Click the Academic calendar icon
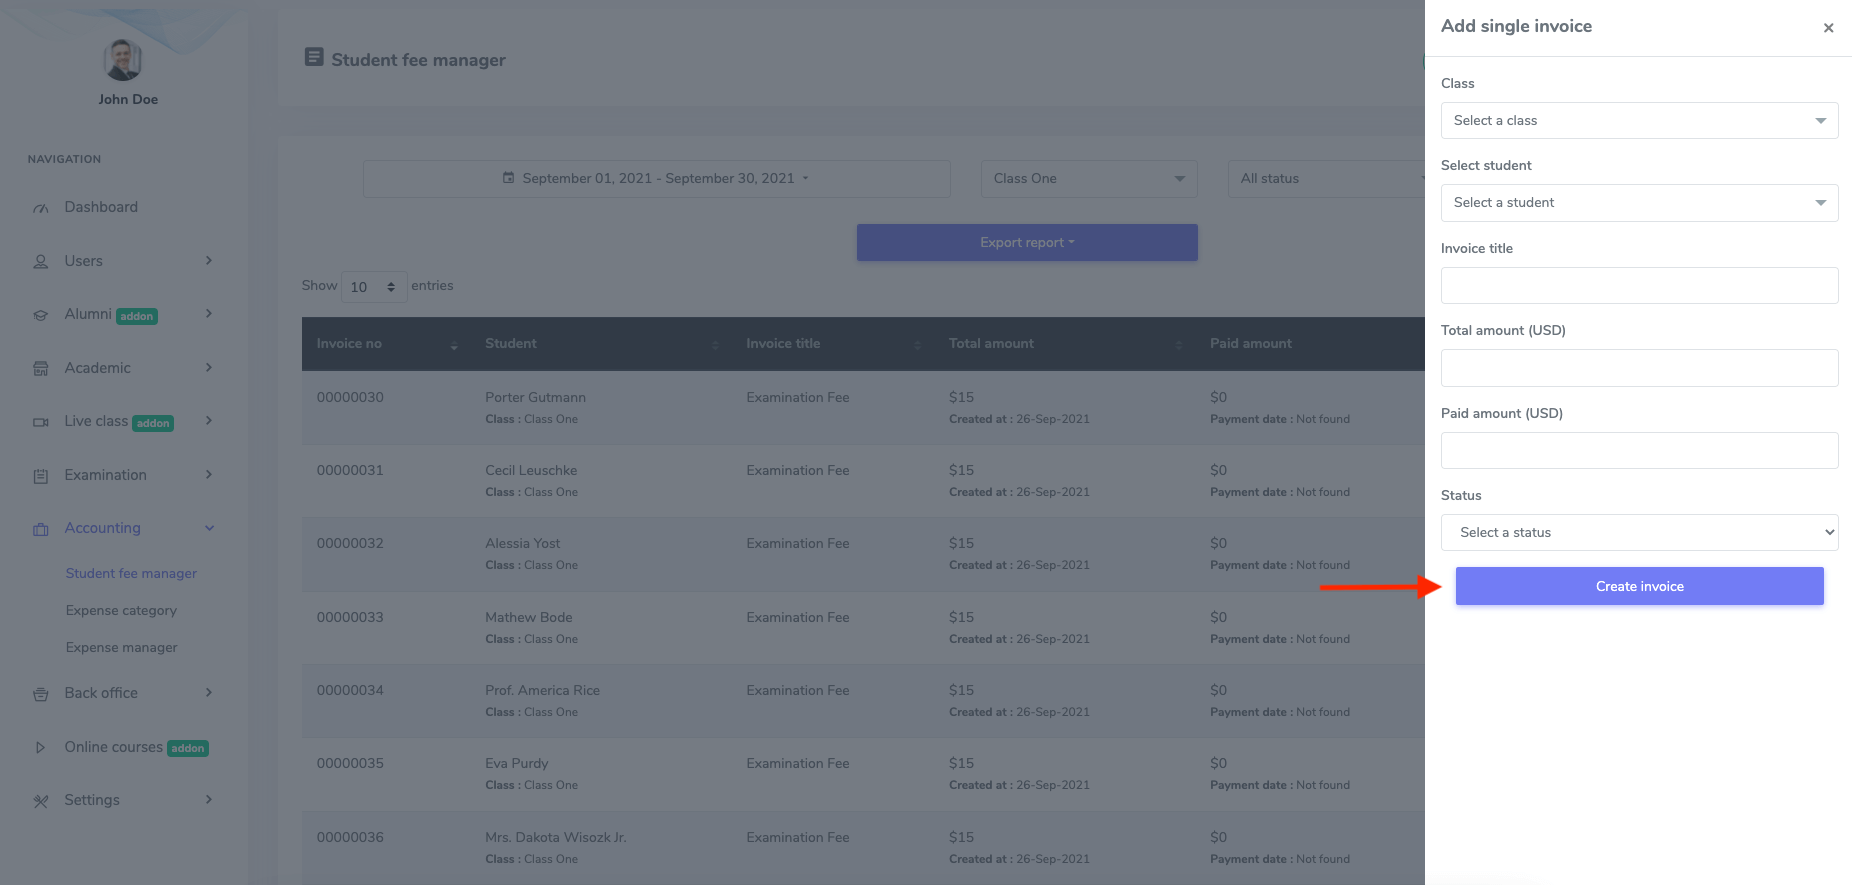The width and height of the screenshot is (1852, 885). point(41,369)
